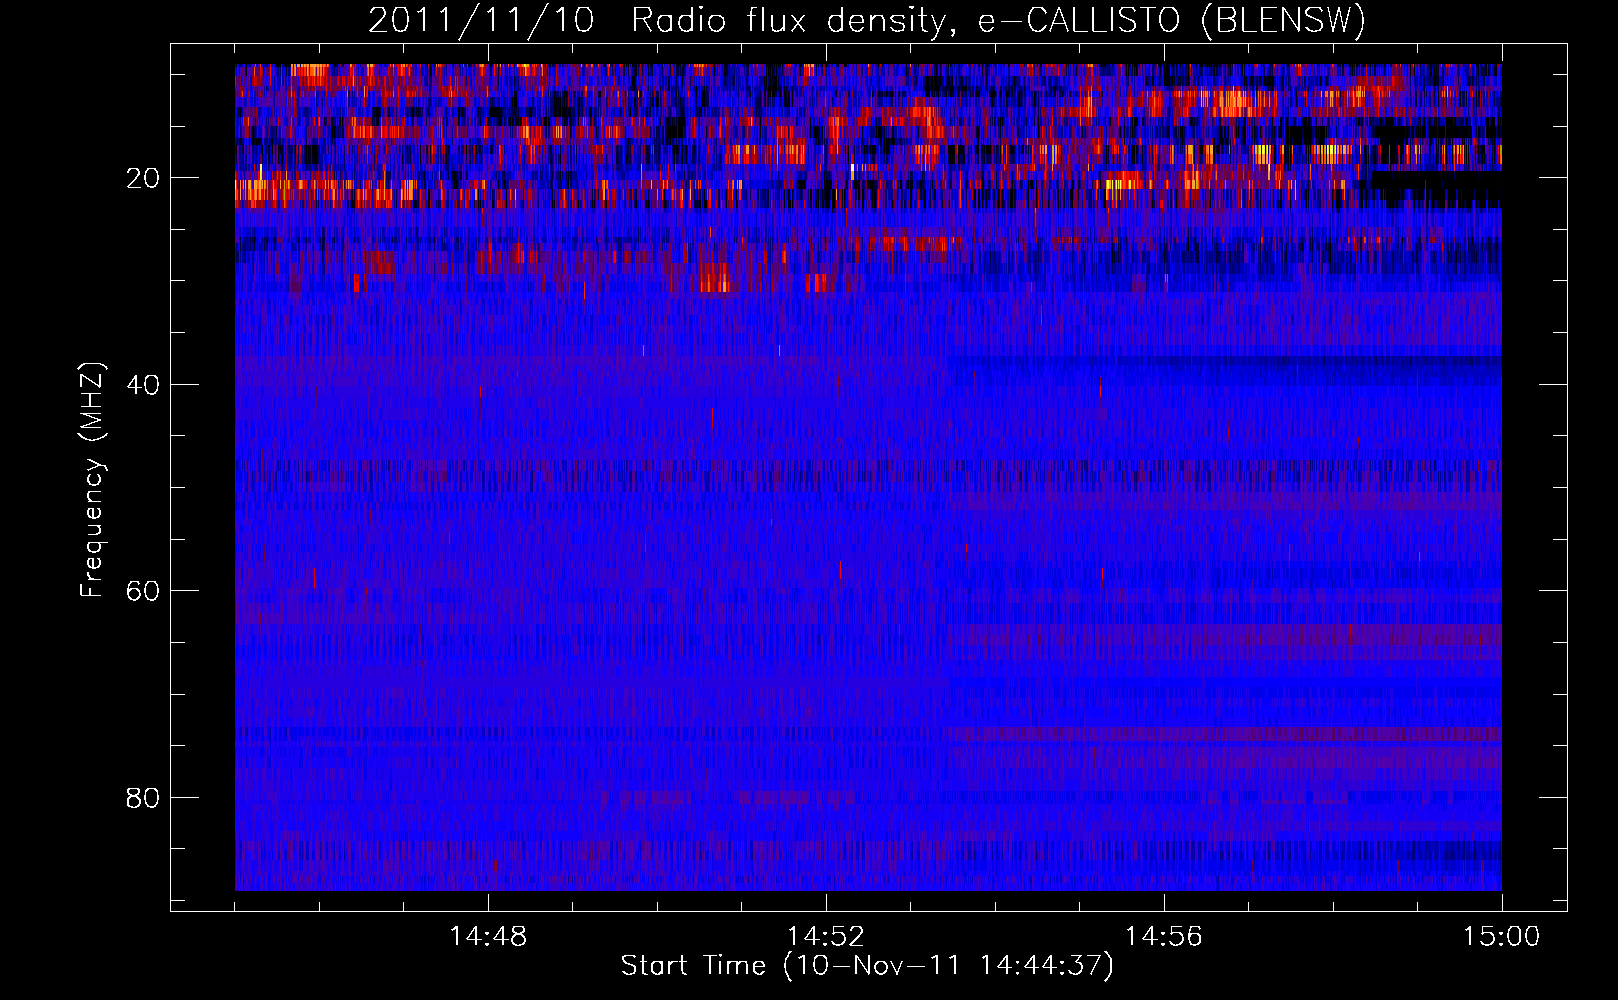Click the 20 MHz frequency tick label
This screenshot has width=1618, height=1000.
point(143,178)
